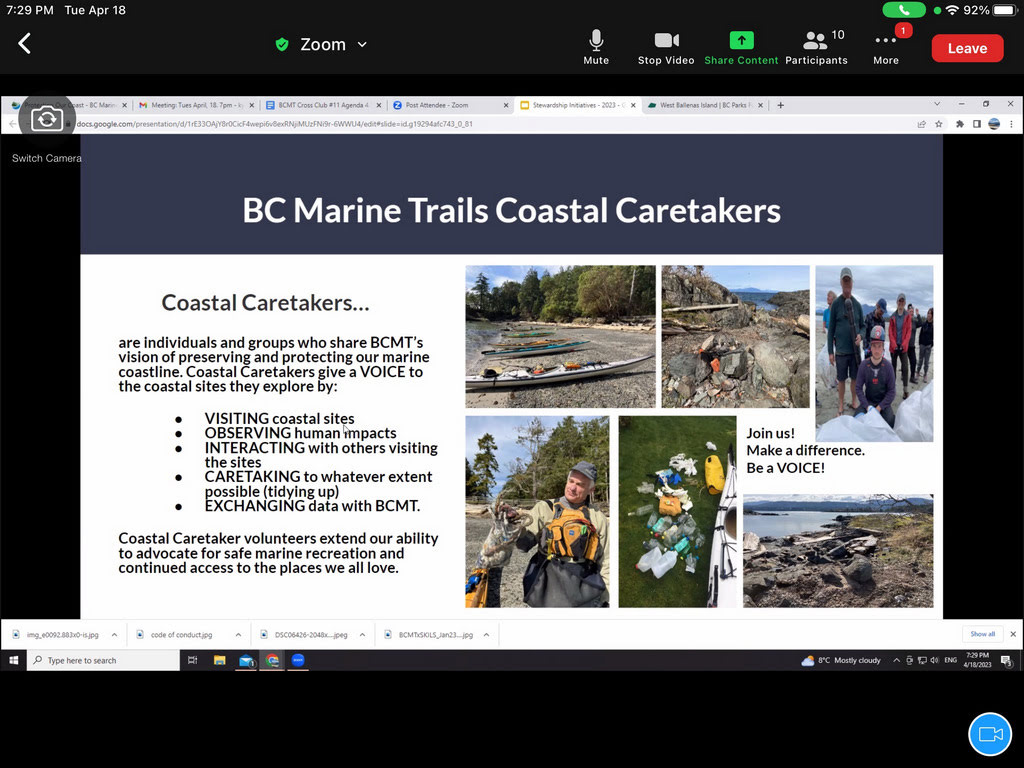Expand options for img_e0092.883x0-is.jpg download

coord(114,635)
